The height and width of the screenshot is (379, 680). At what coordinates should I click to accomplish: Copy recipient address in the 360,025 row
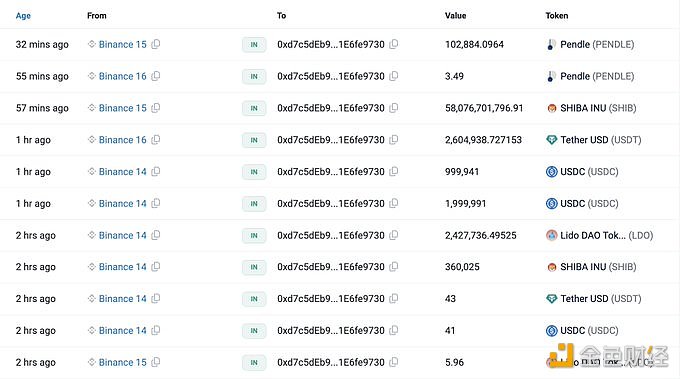394,267
